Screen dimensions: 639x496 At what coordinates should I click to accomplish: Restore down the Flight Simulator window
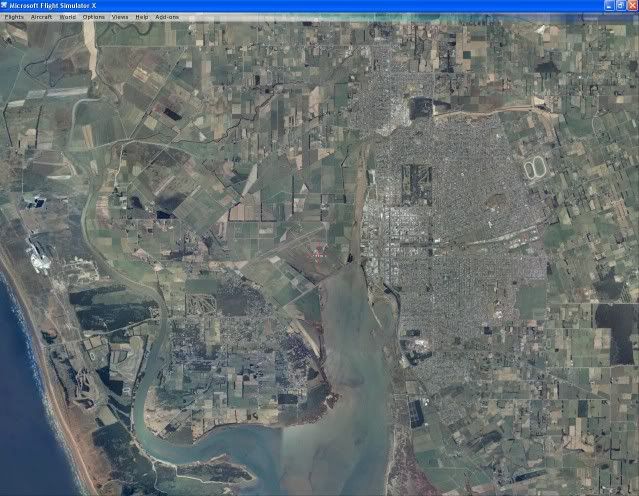pos(620,6)
